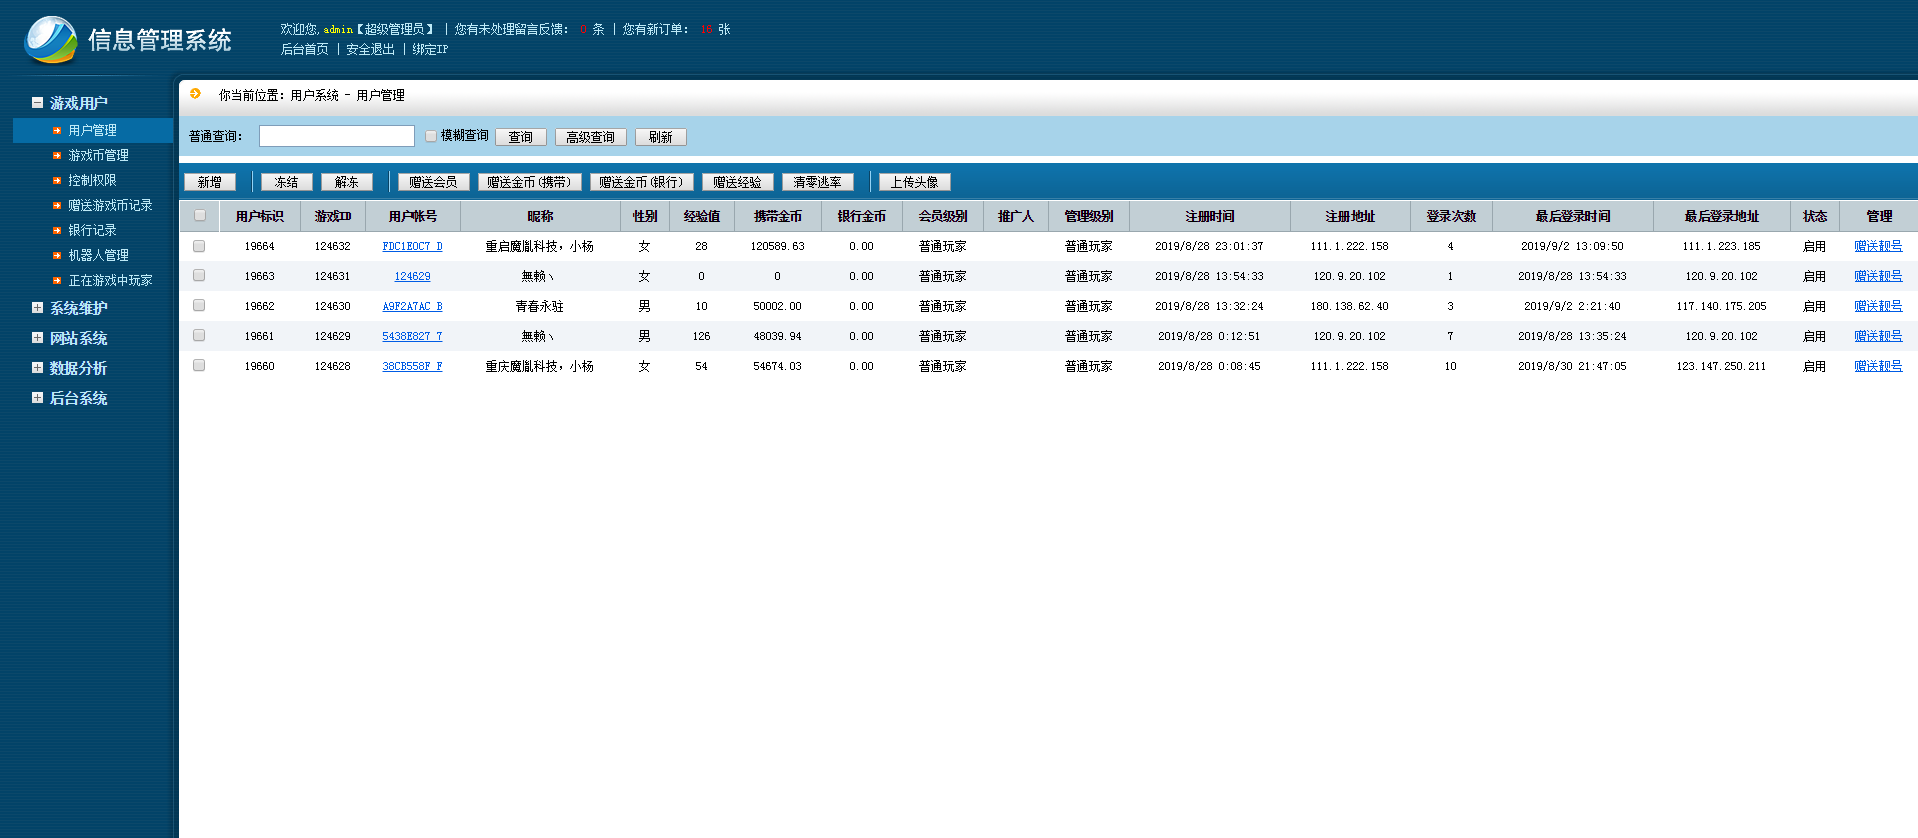Collapse the 游戏用户 sidebar section
1918x838 pixels.
coord(37,103)
